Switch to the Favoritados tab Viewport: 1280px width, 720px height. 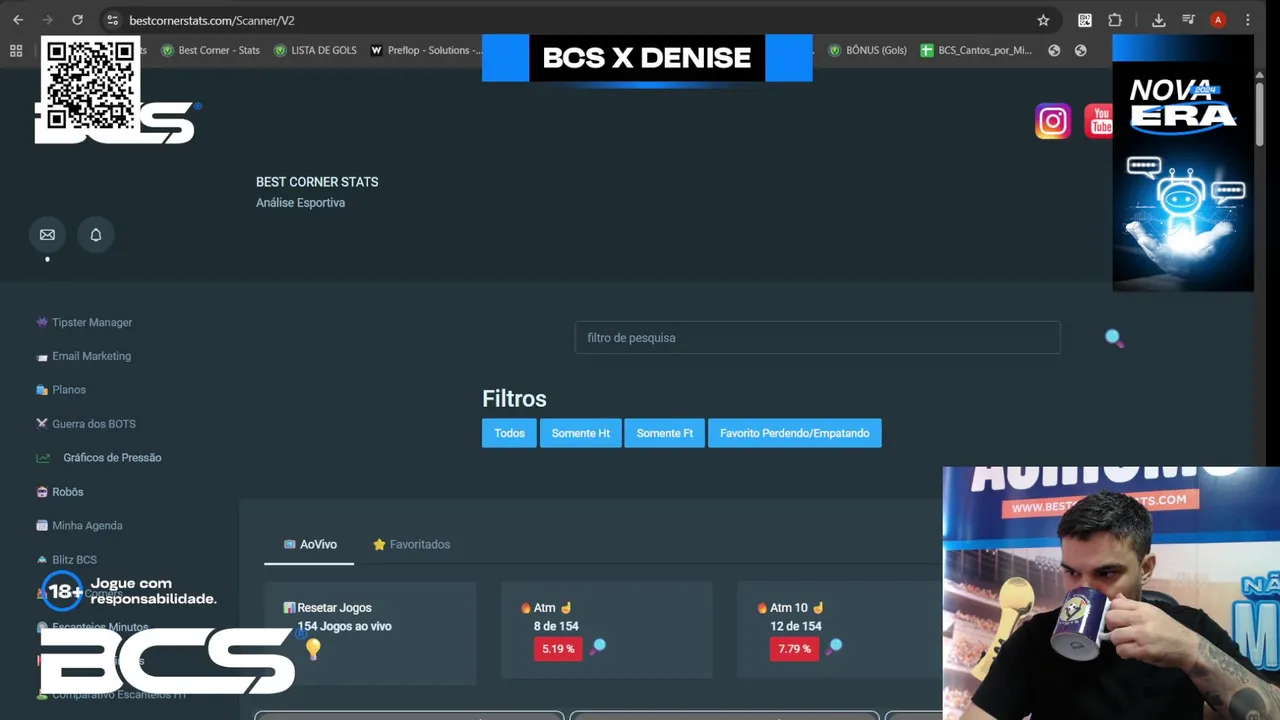(411, 544)
